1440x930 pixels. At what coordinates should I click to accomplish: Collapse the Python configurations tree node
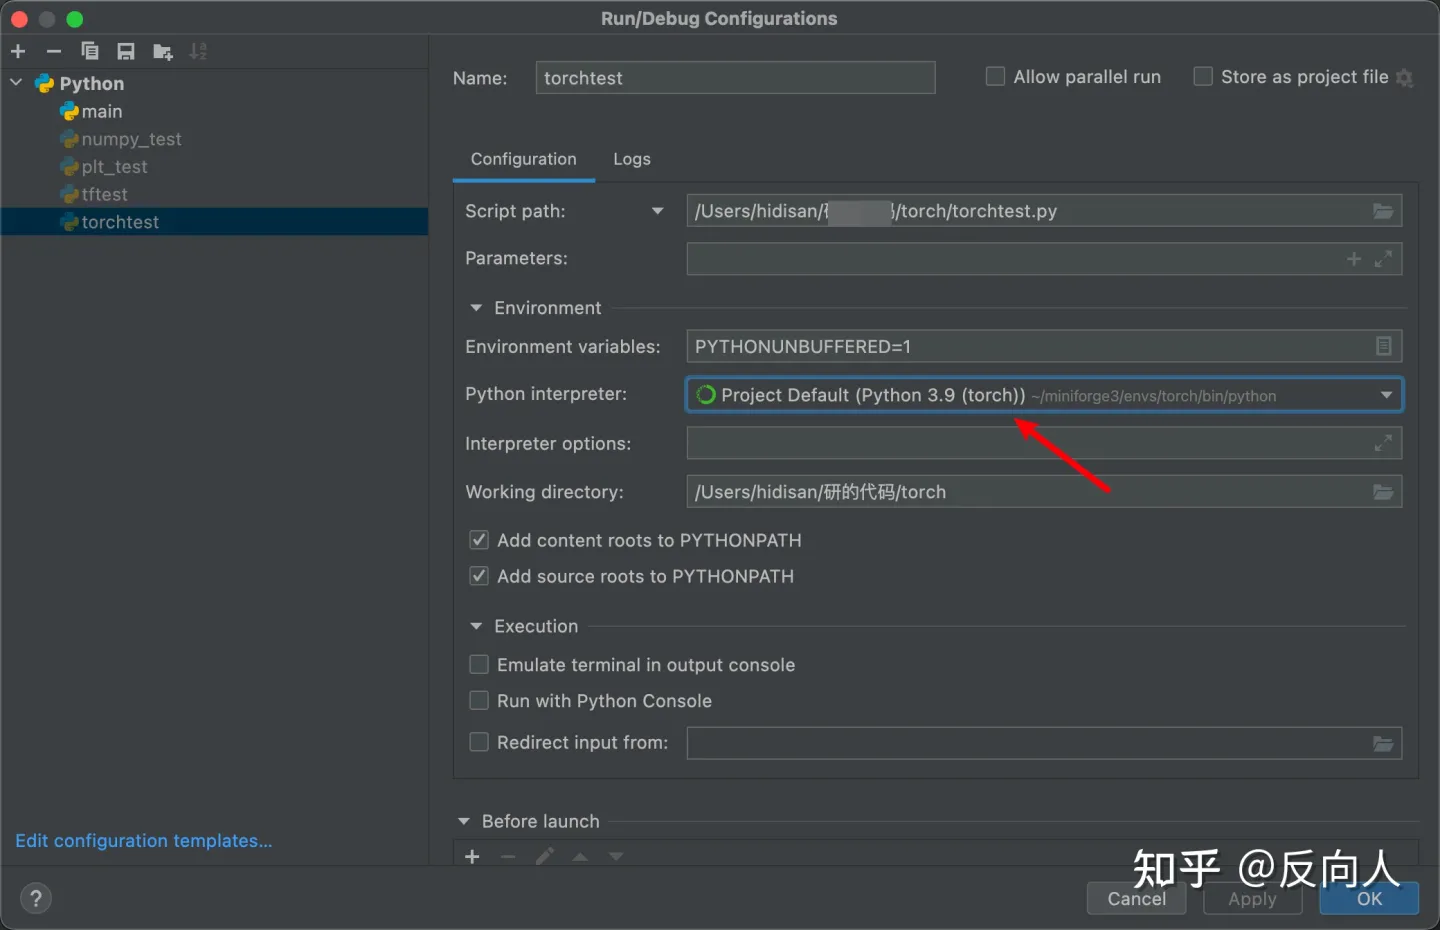(16, 83)
